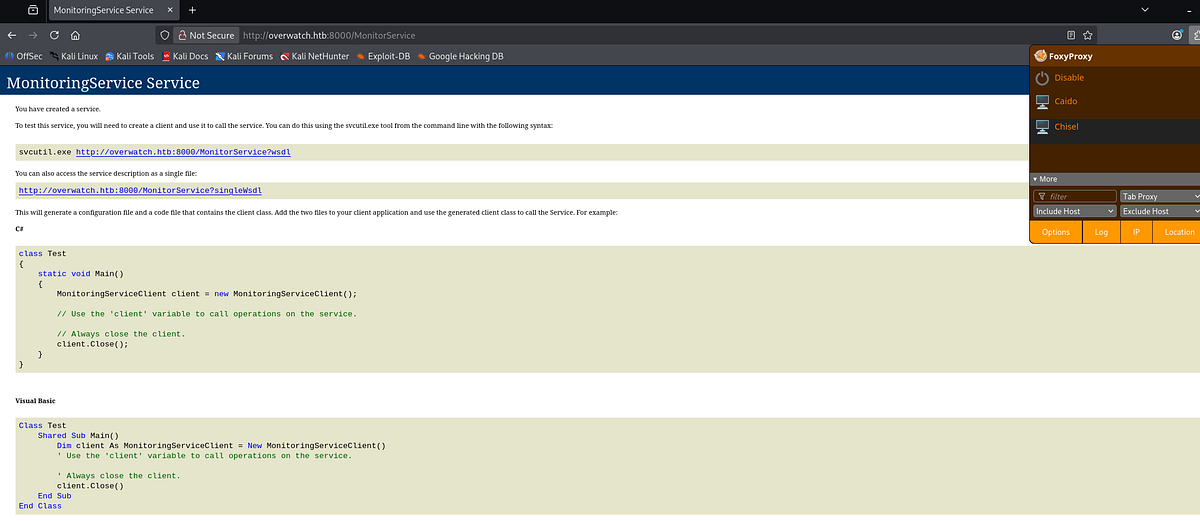Viewport: 1200px width, 521px height.
Task: Open the Kali Docs bookmark
Action: (x=184, y=56)
